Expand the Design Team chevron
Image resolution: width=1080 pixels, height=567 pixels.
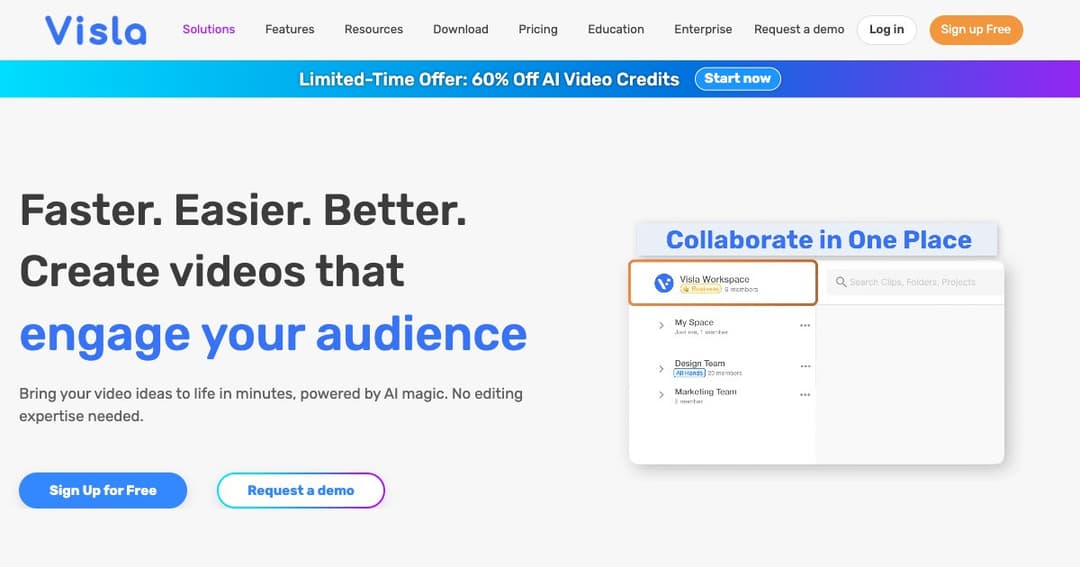click(x=661, y=369)
